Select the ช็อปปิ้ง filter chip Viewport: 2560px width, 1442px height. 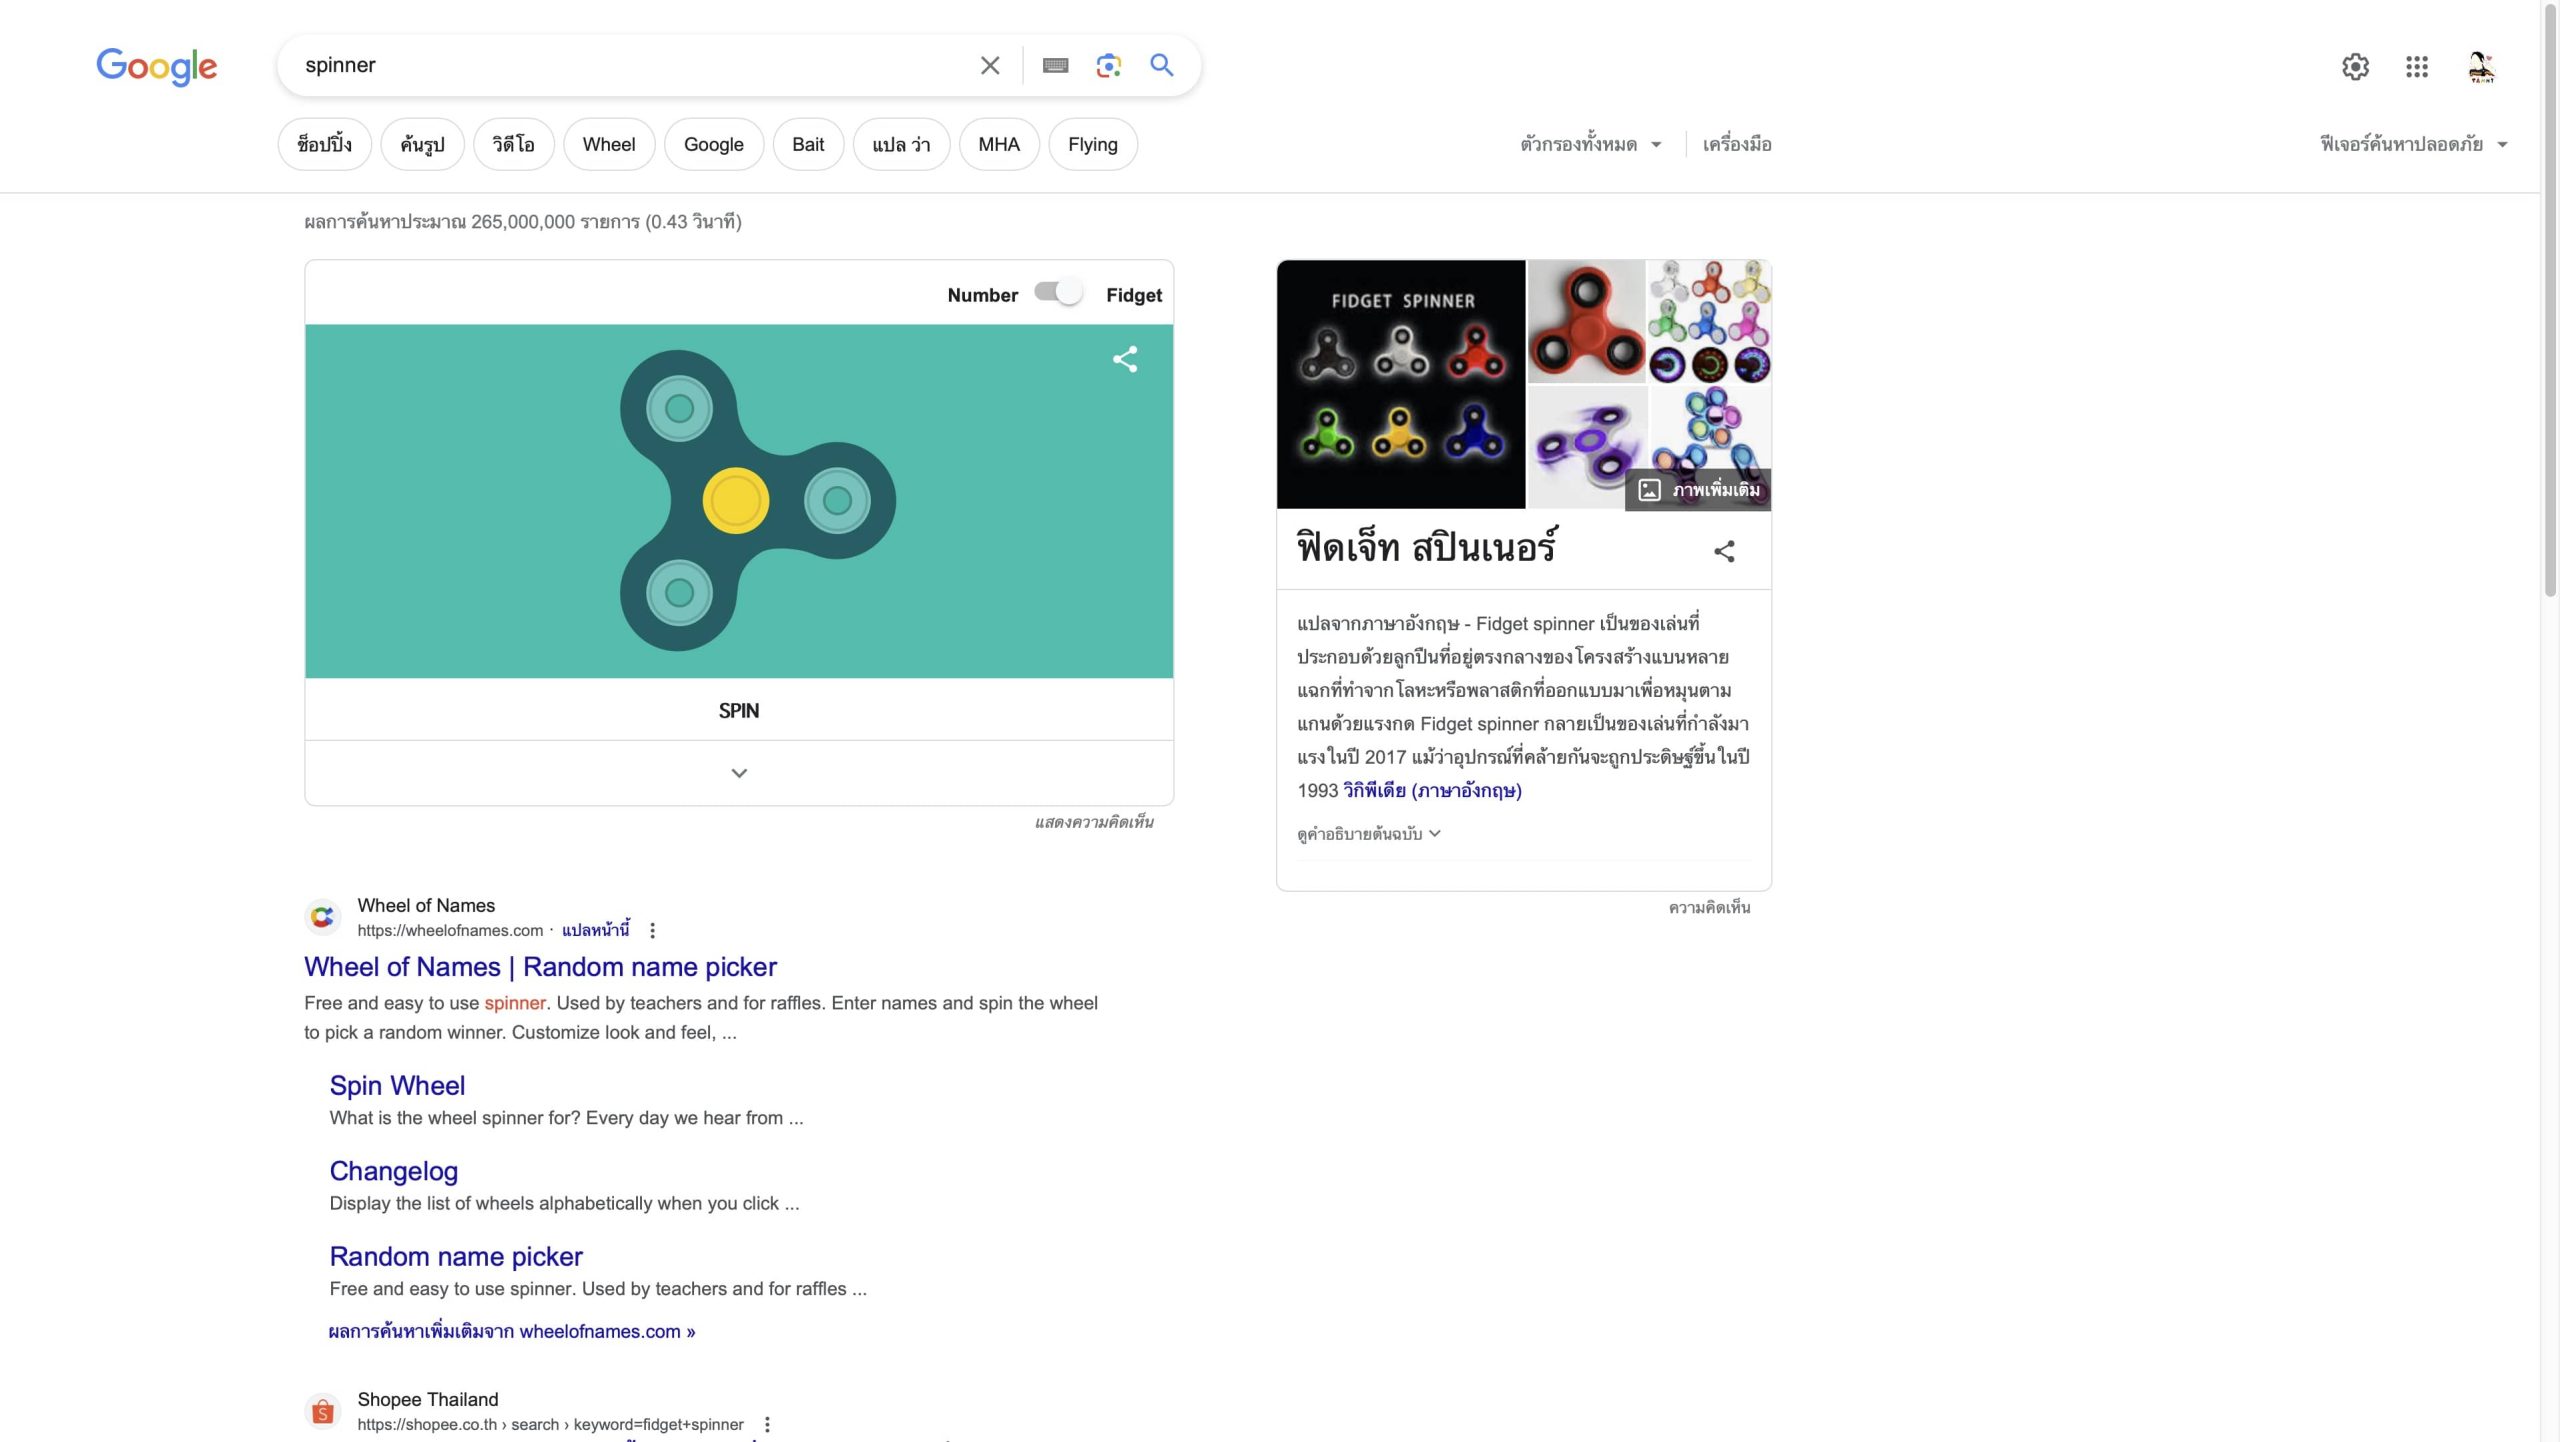coord(324,144)
